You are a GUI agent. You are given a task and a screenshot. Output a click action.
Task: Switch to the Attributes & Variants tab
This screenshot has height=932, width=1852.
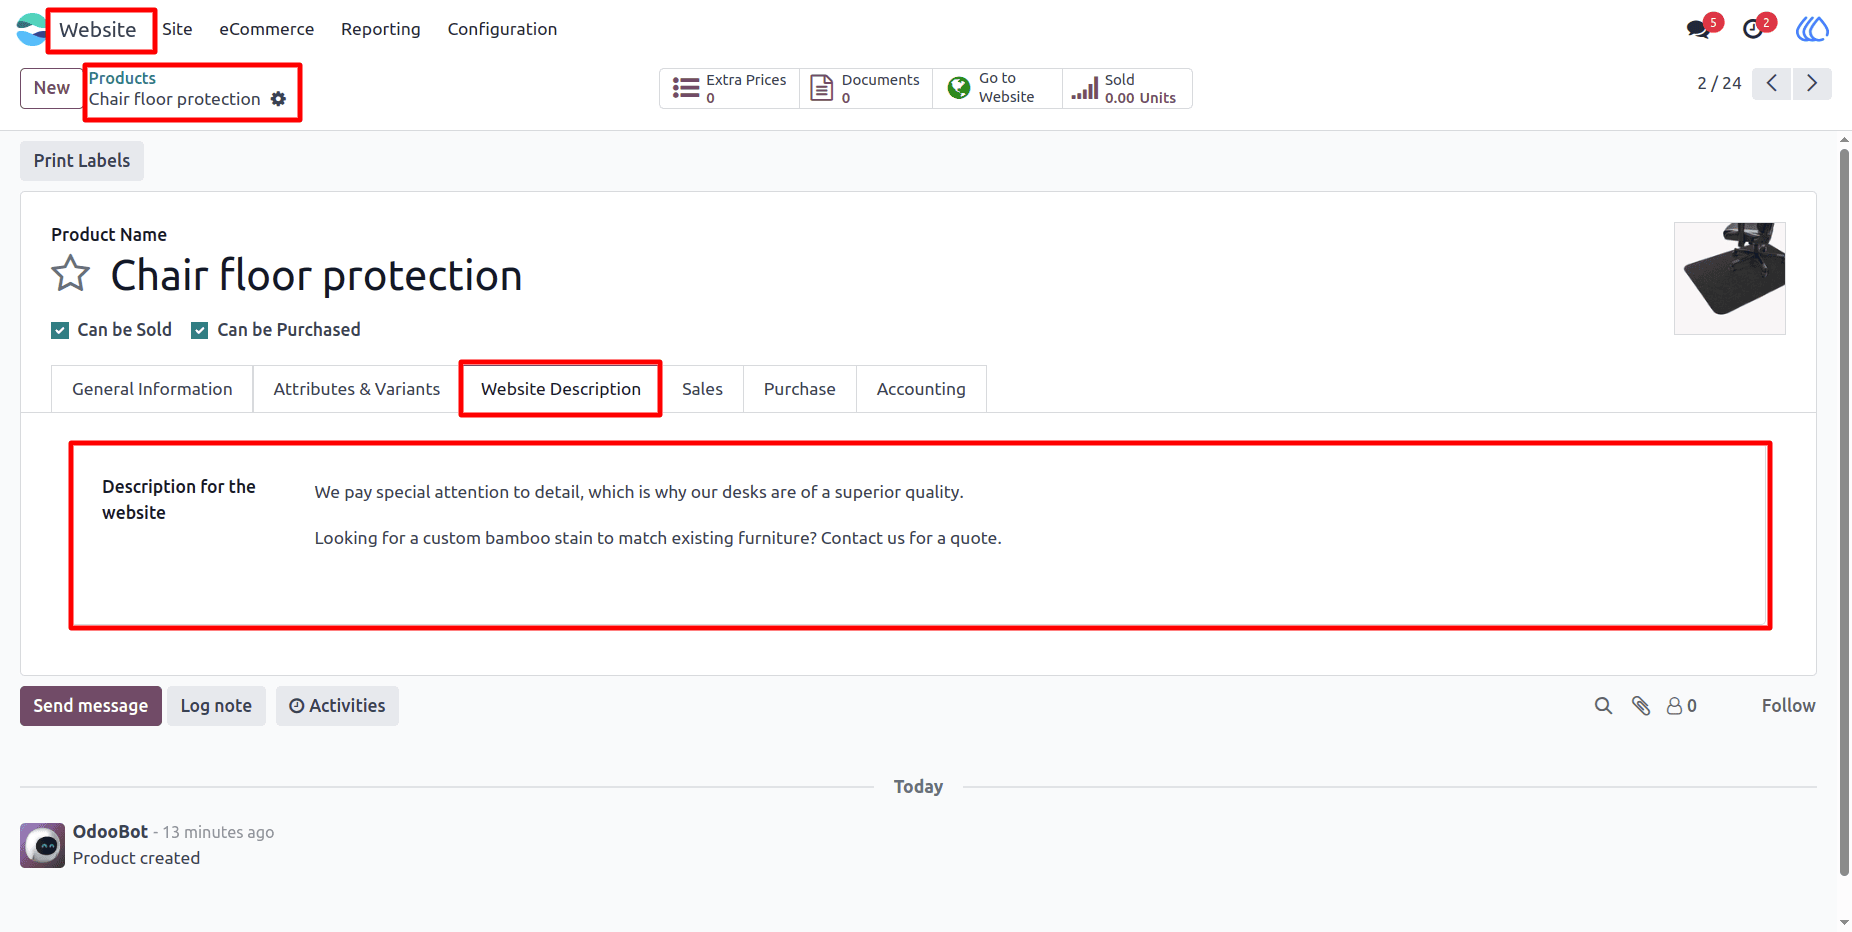coord(357,389)
